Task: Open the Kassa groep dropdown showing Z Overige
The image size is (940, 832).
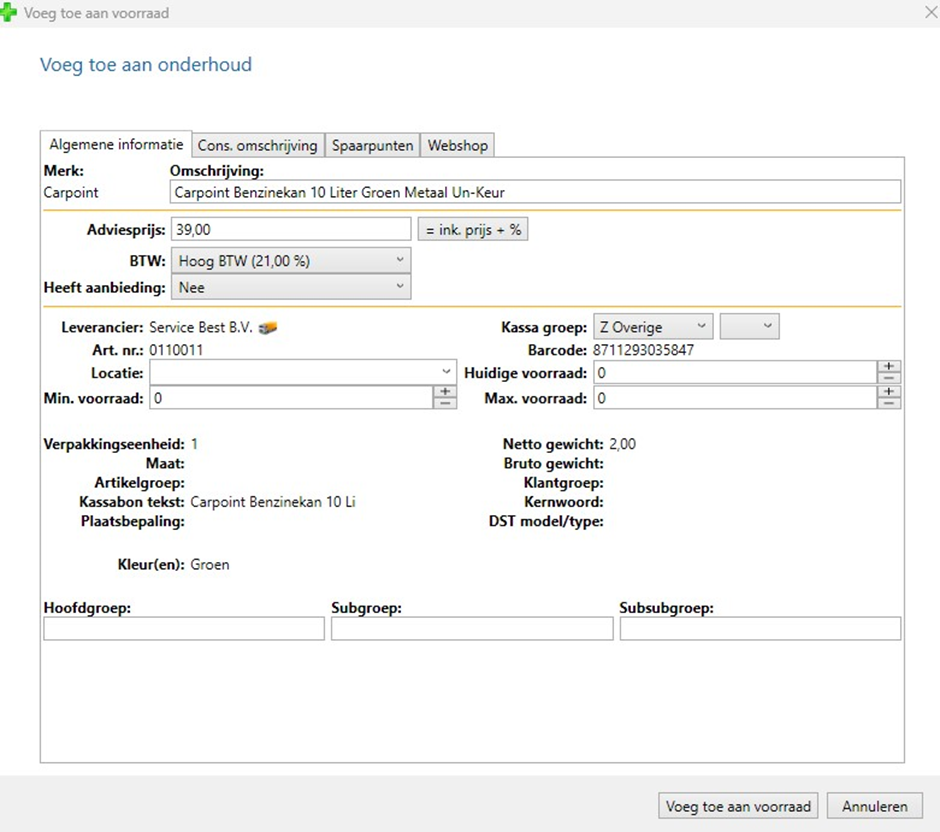Action: tap(653, 327)
